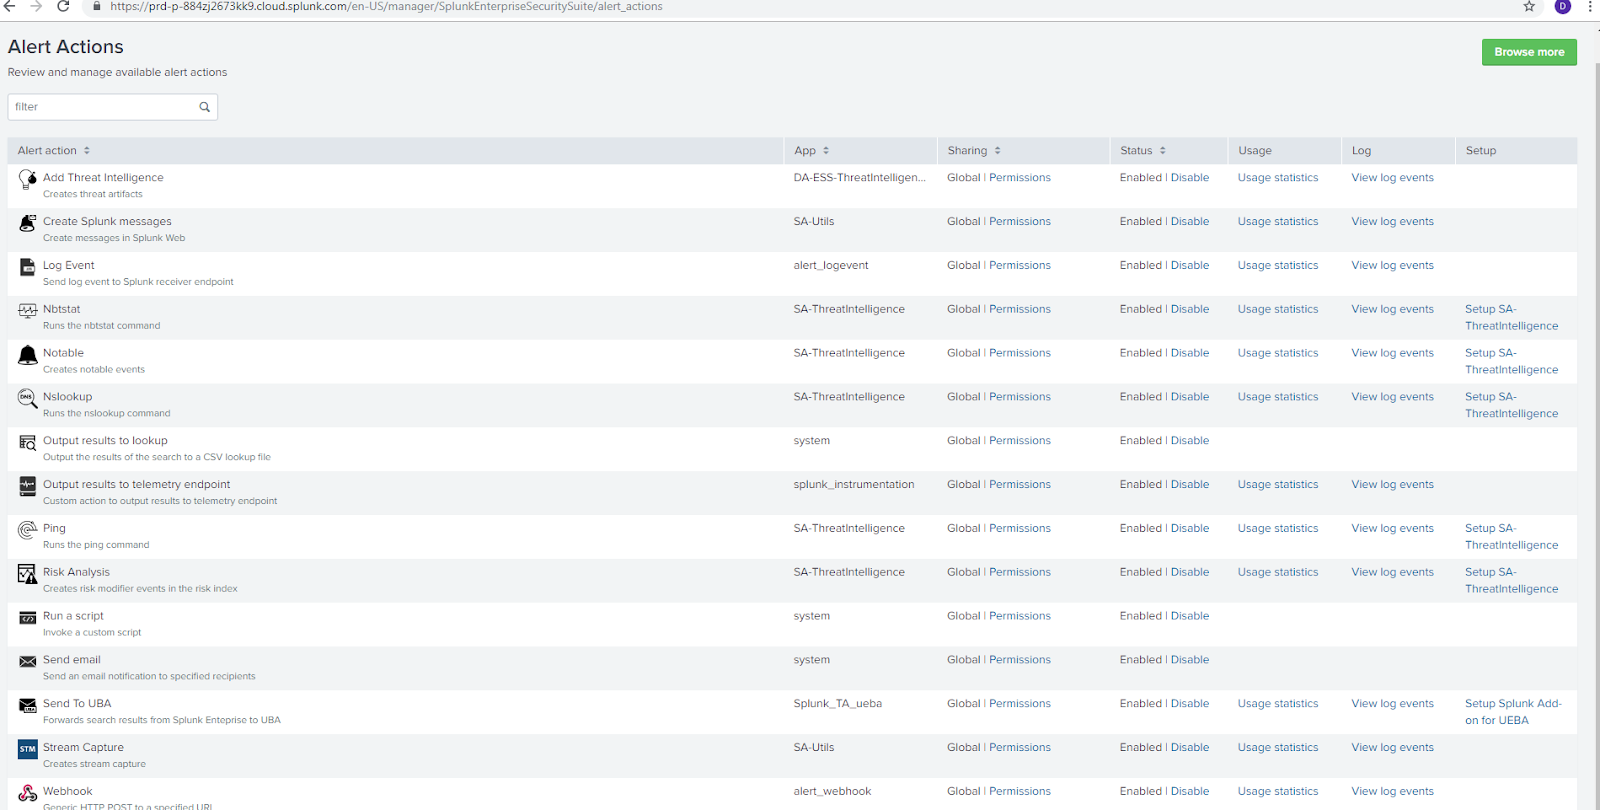Click the Run a script icon
The width and height of the screenshot is (1600, 810).
(28, 618)
